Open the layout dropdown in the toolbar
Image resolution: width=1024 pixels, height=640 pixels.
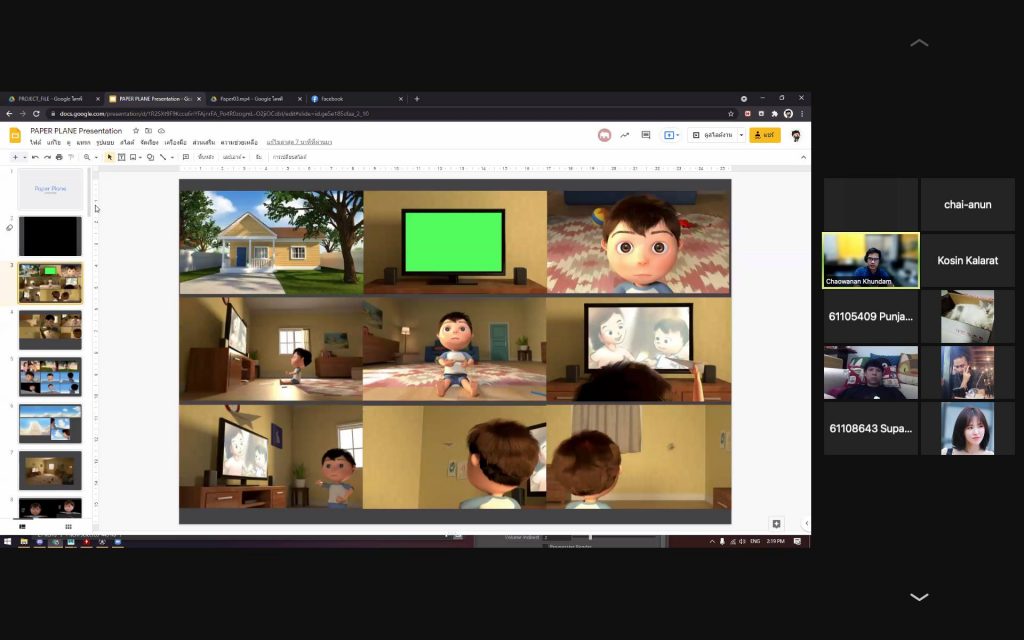coord(234,157)
